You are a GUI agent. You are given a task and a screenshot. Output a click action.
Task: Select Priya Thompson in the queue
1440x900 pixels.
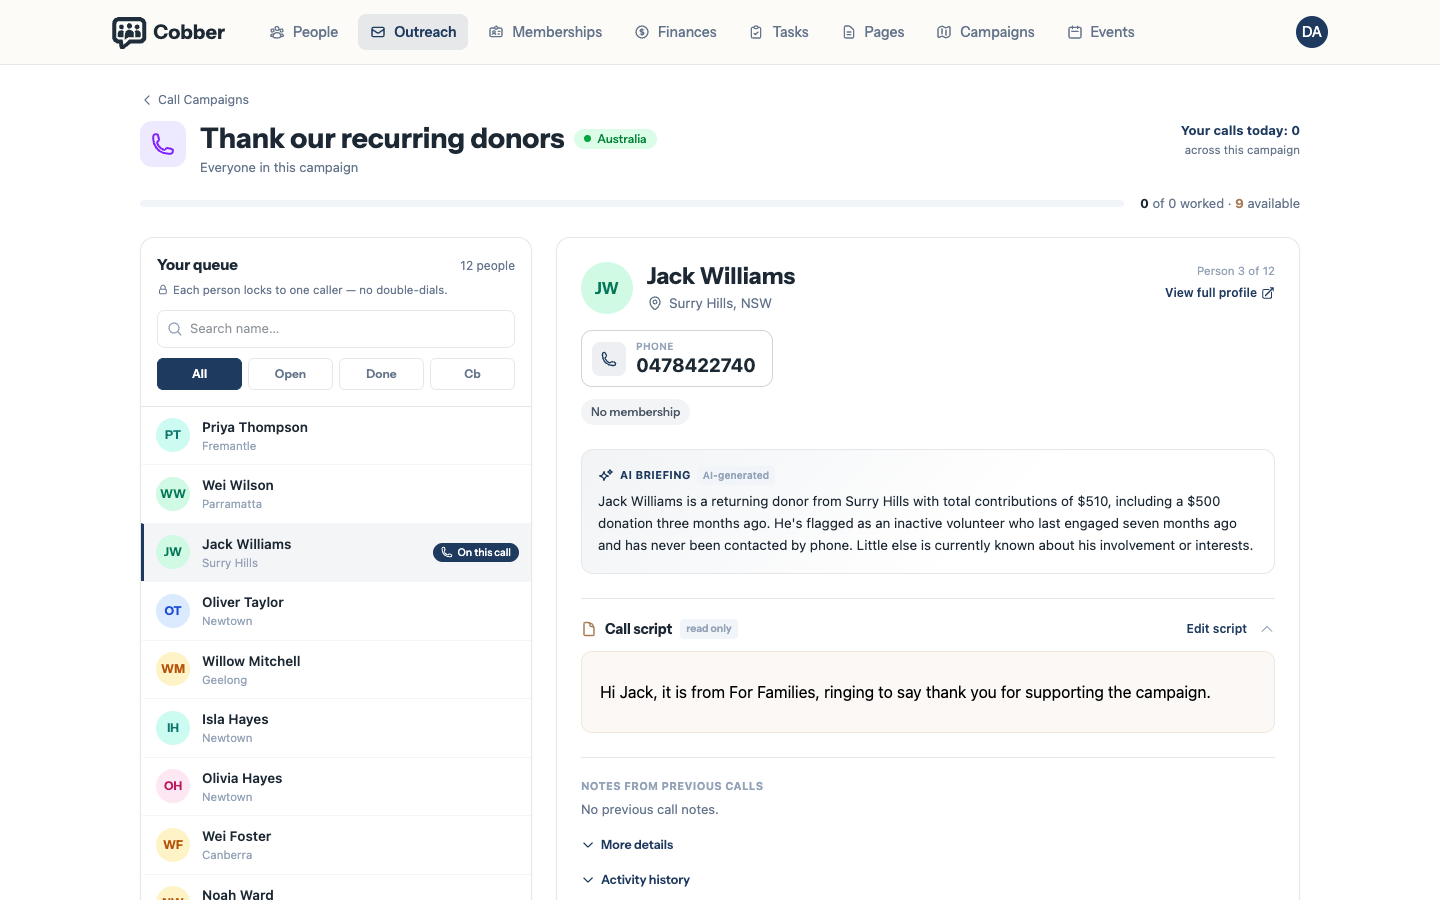point(336,436)
